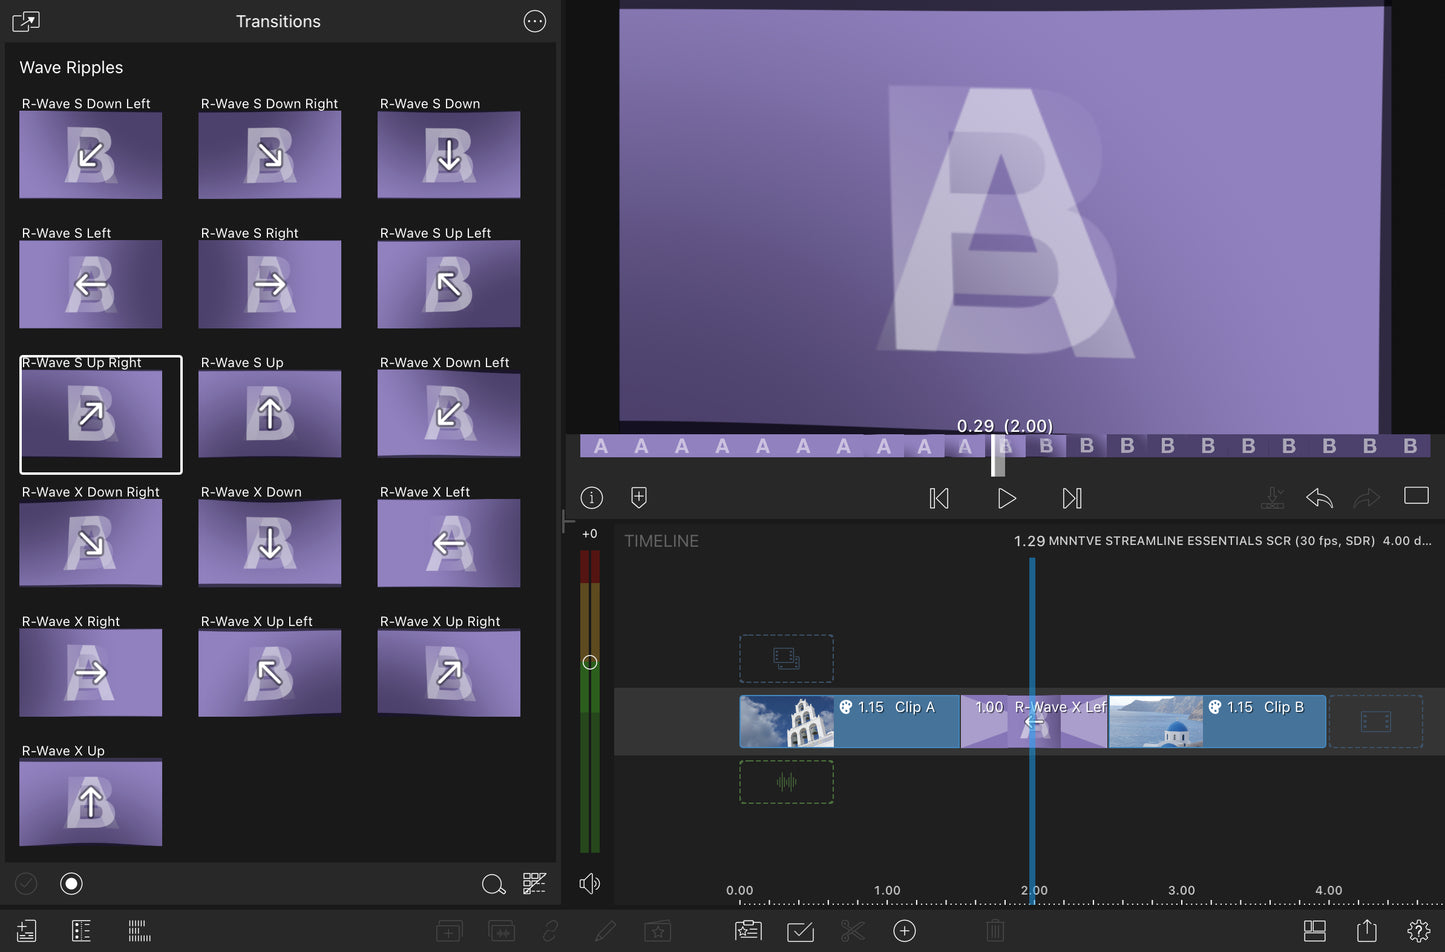Select the R-Wave S Down Left transition
The width and height of the screenshot is (1445, 952).
pyautogui.click(x=90, y=155)
